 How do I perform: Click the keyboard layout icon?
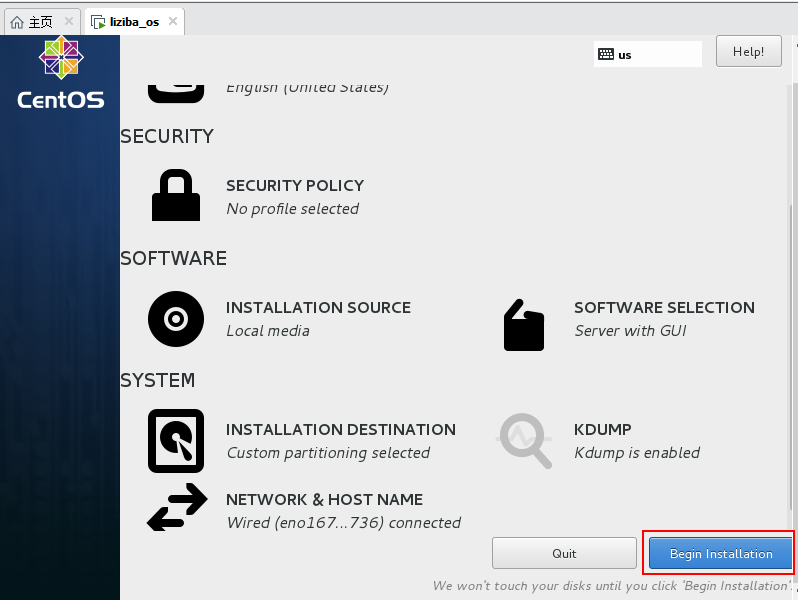click(605, 55)
